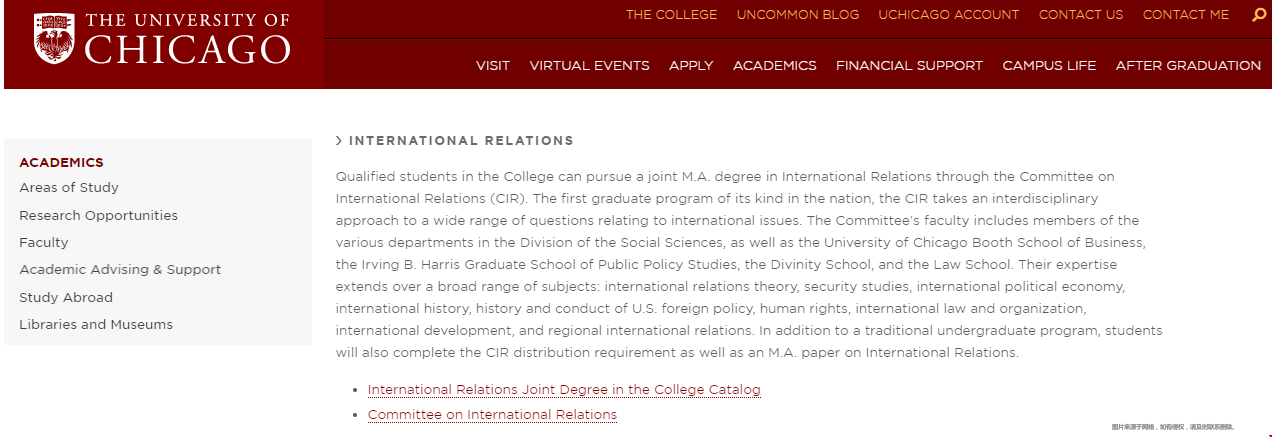Select Areas of Study in sidebar
Viewport: 1272px width, 437px height.
coord(69,188)
